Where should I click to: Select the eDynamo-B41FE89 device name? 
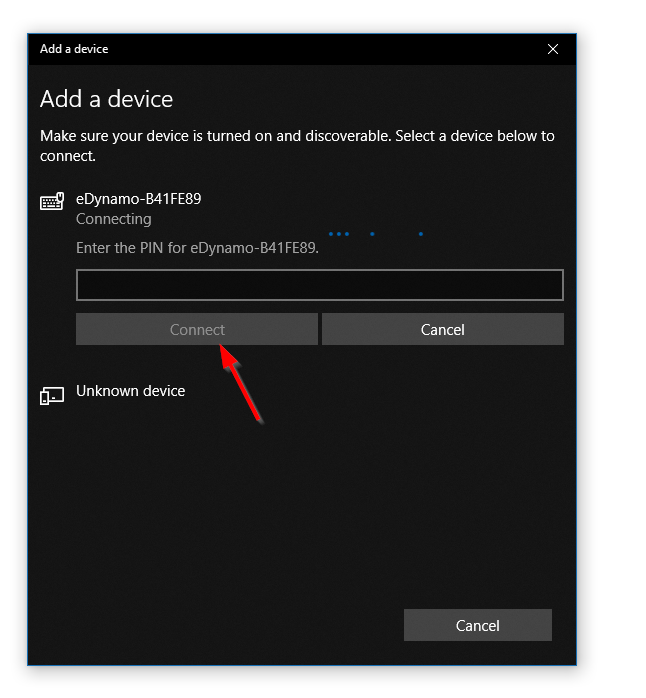tap(138, 198)
